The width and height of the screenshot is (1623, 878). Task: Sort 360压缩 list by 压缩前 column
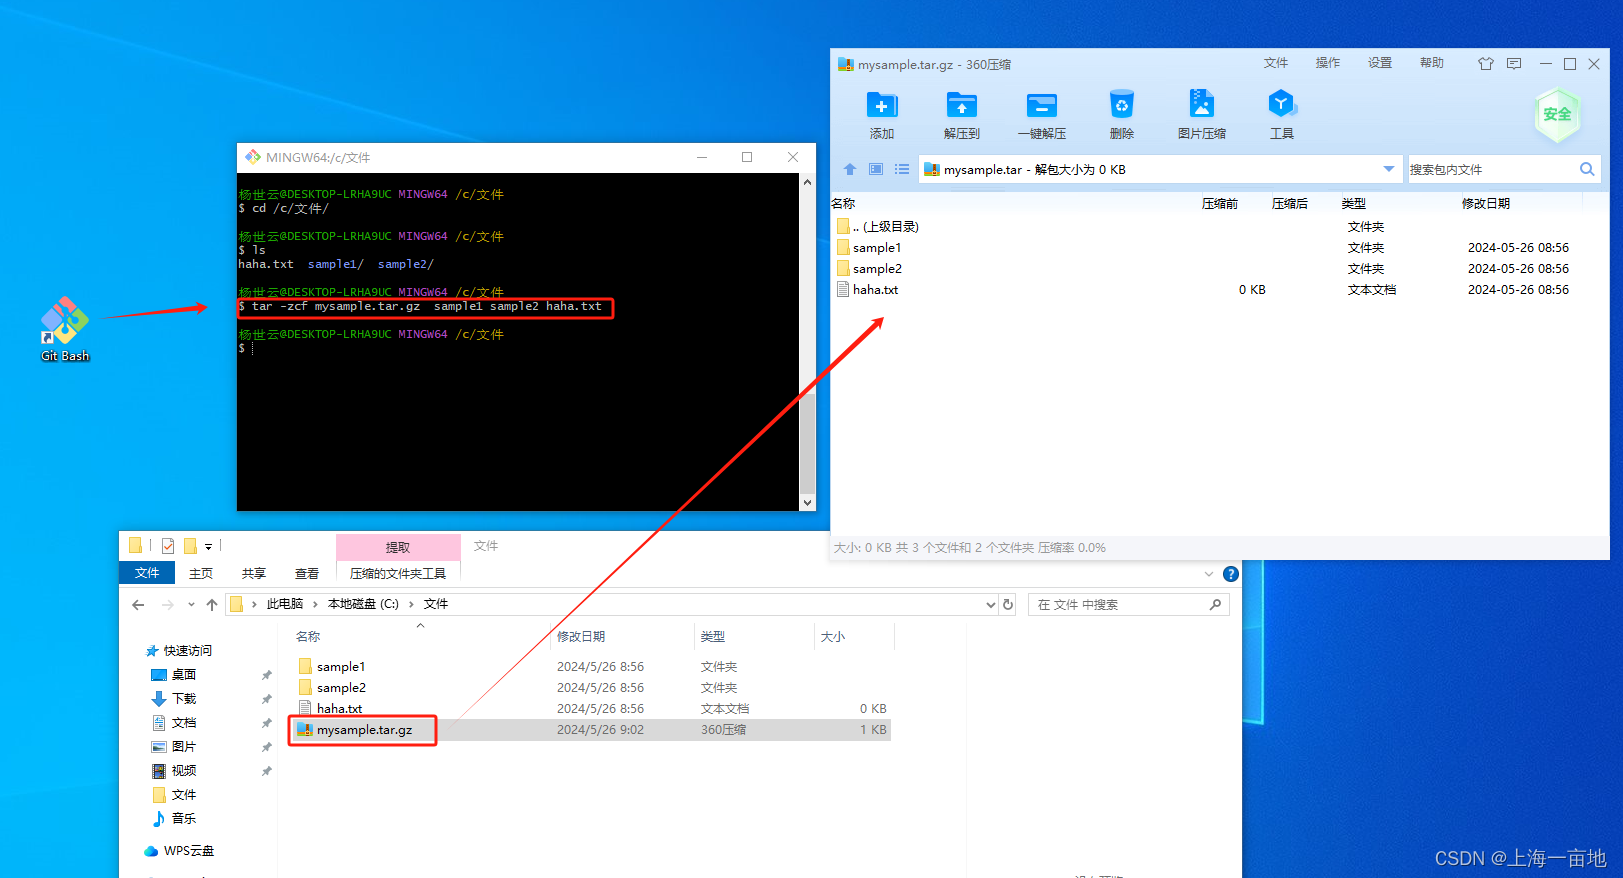[1220, 203]
